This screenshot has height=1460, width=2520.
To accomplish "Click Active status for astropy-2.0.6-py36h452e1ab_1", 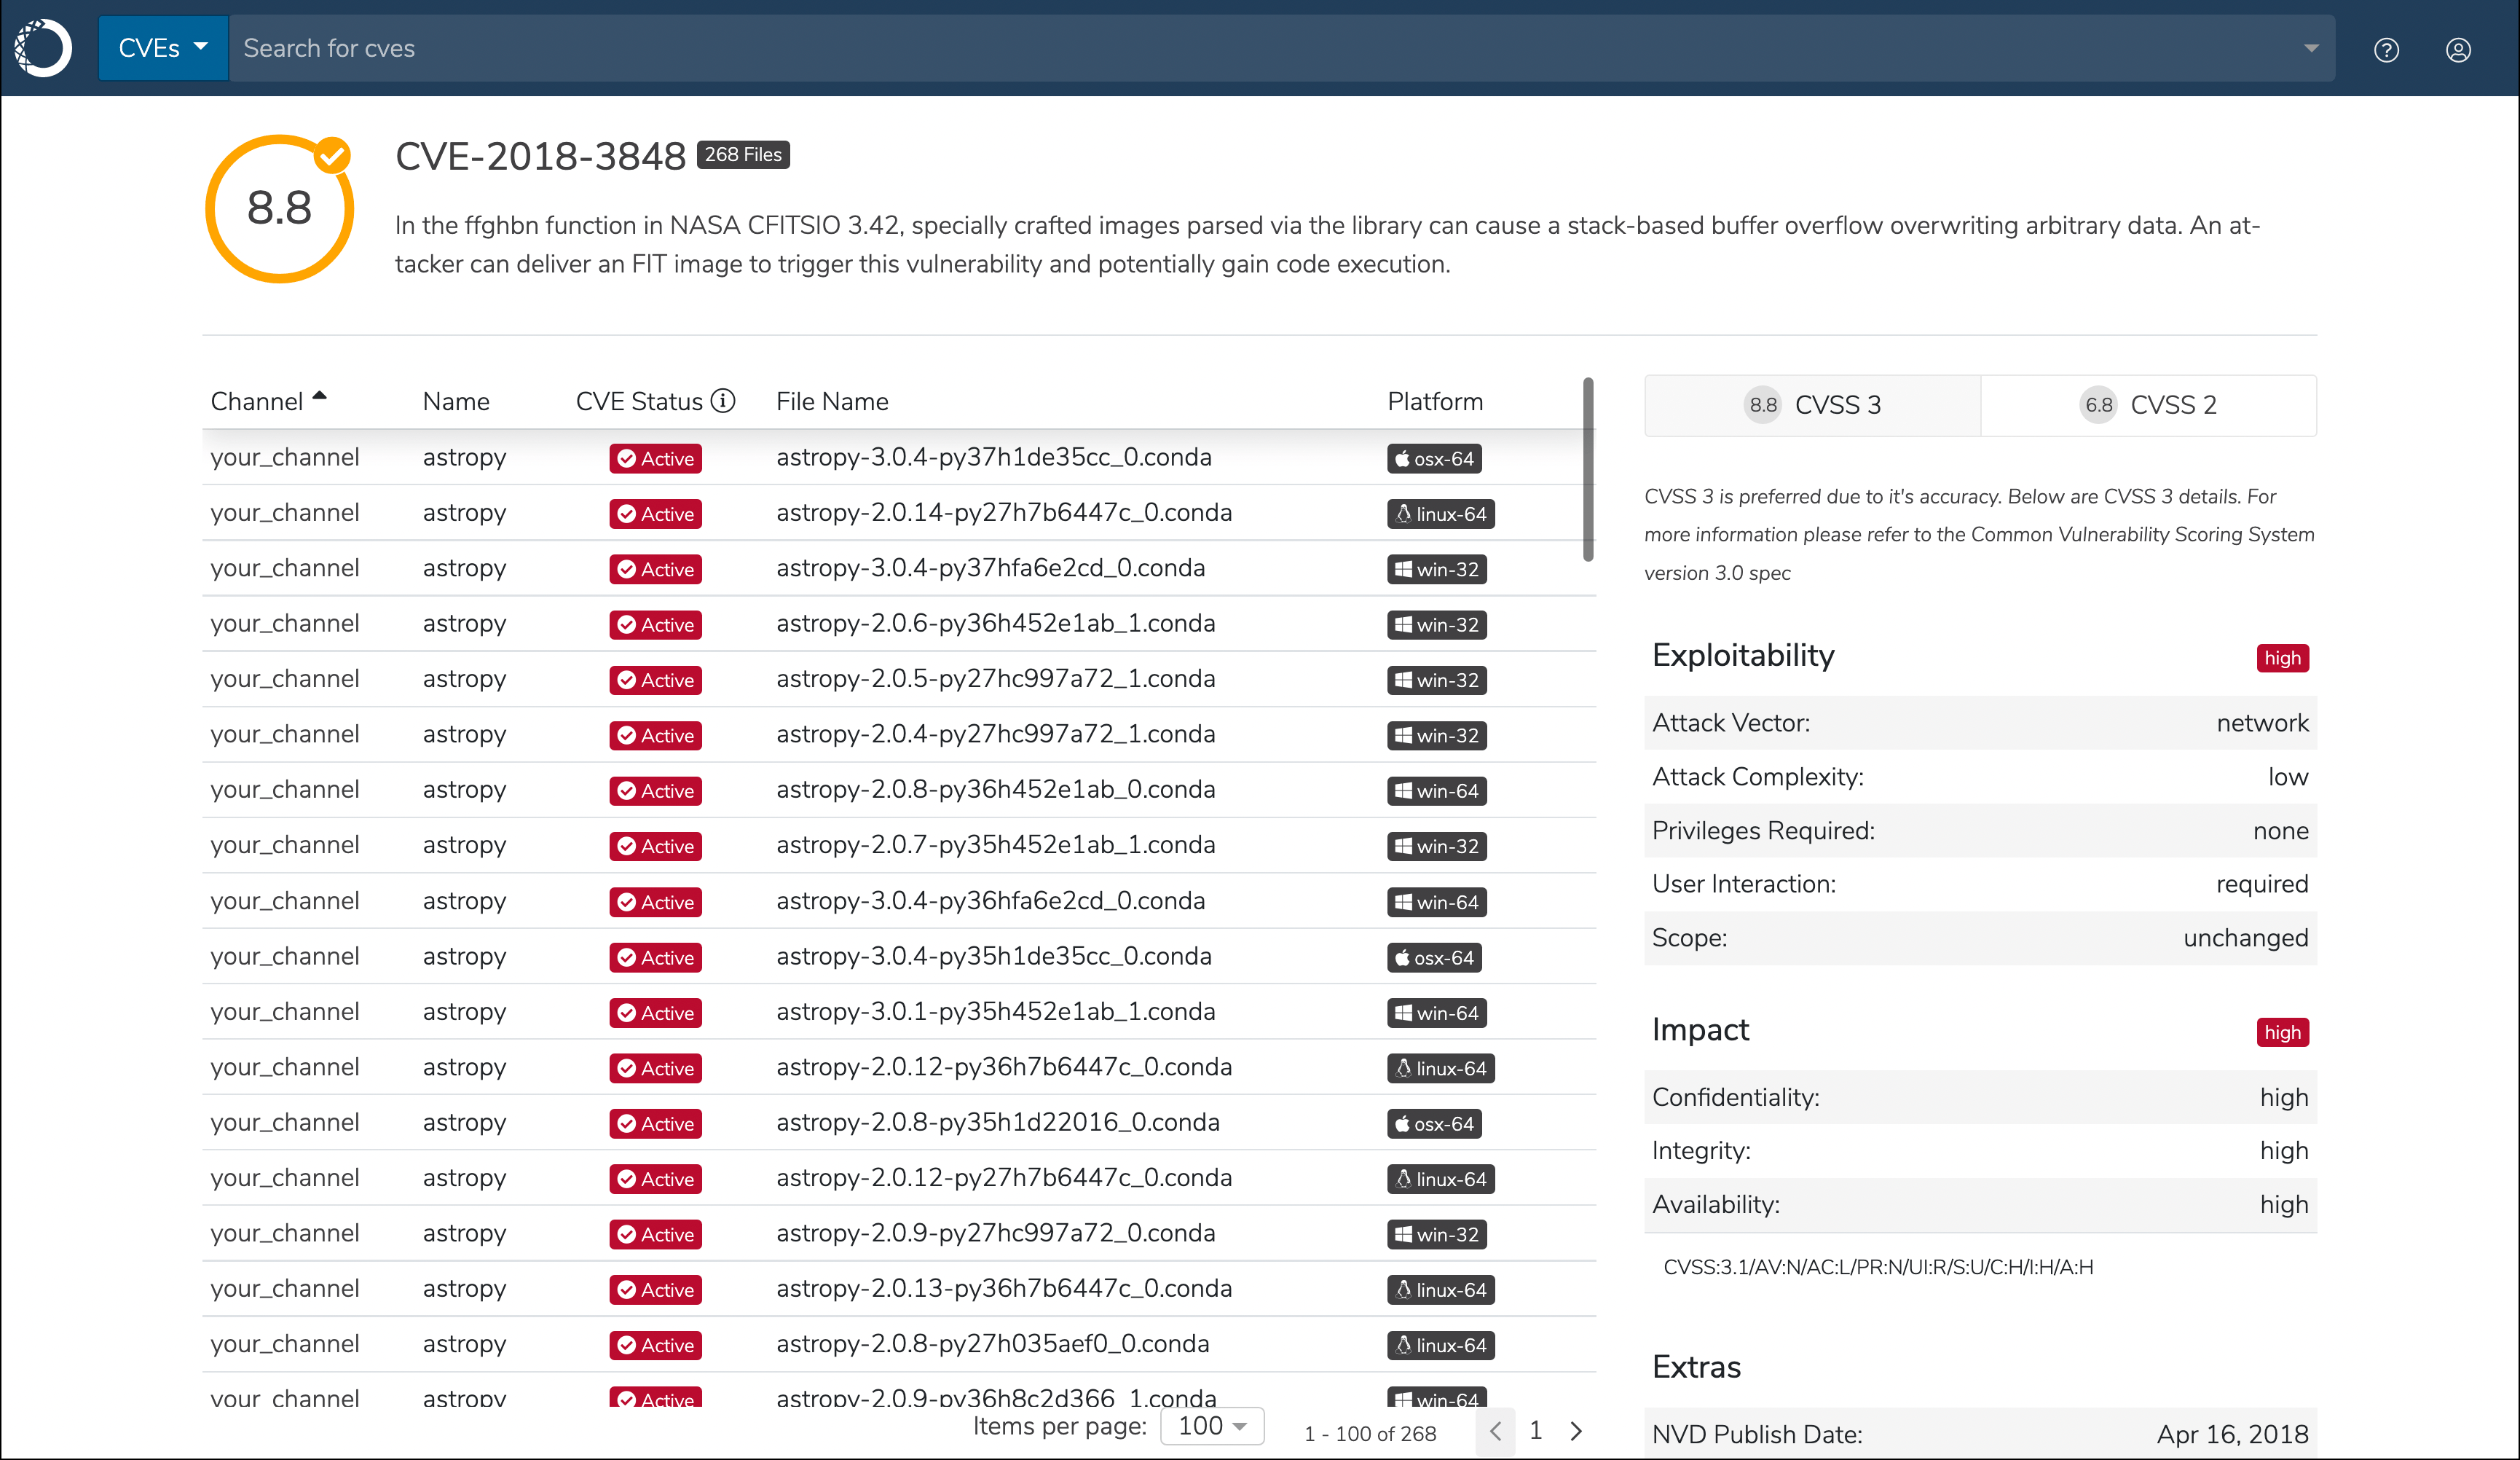I will [x=655, y=625].
